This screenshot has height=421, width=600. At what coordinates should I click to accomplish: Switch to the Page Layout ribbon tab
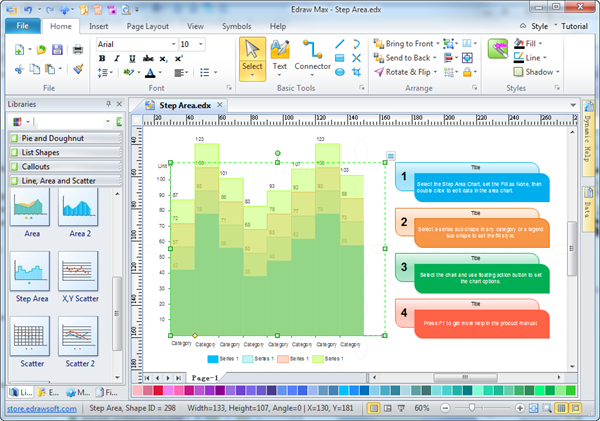[x=149, y=25]
